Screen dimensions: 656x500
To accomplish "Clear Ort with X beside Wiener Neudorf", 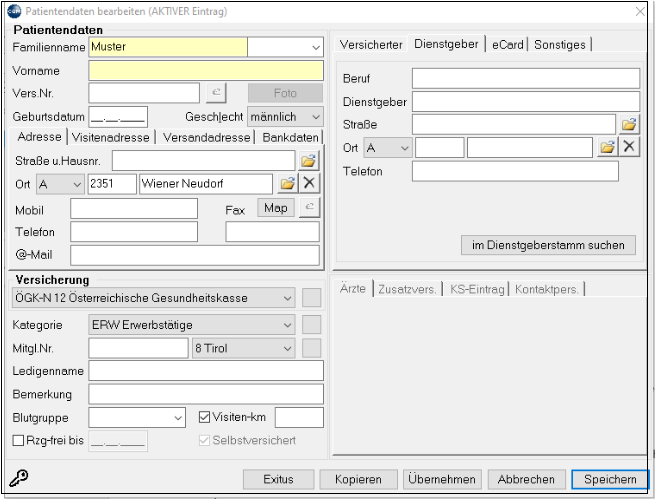I will (309, 183).
